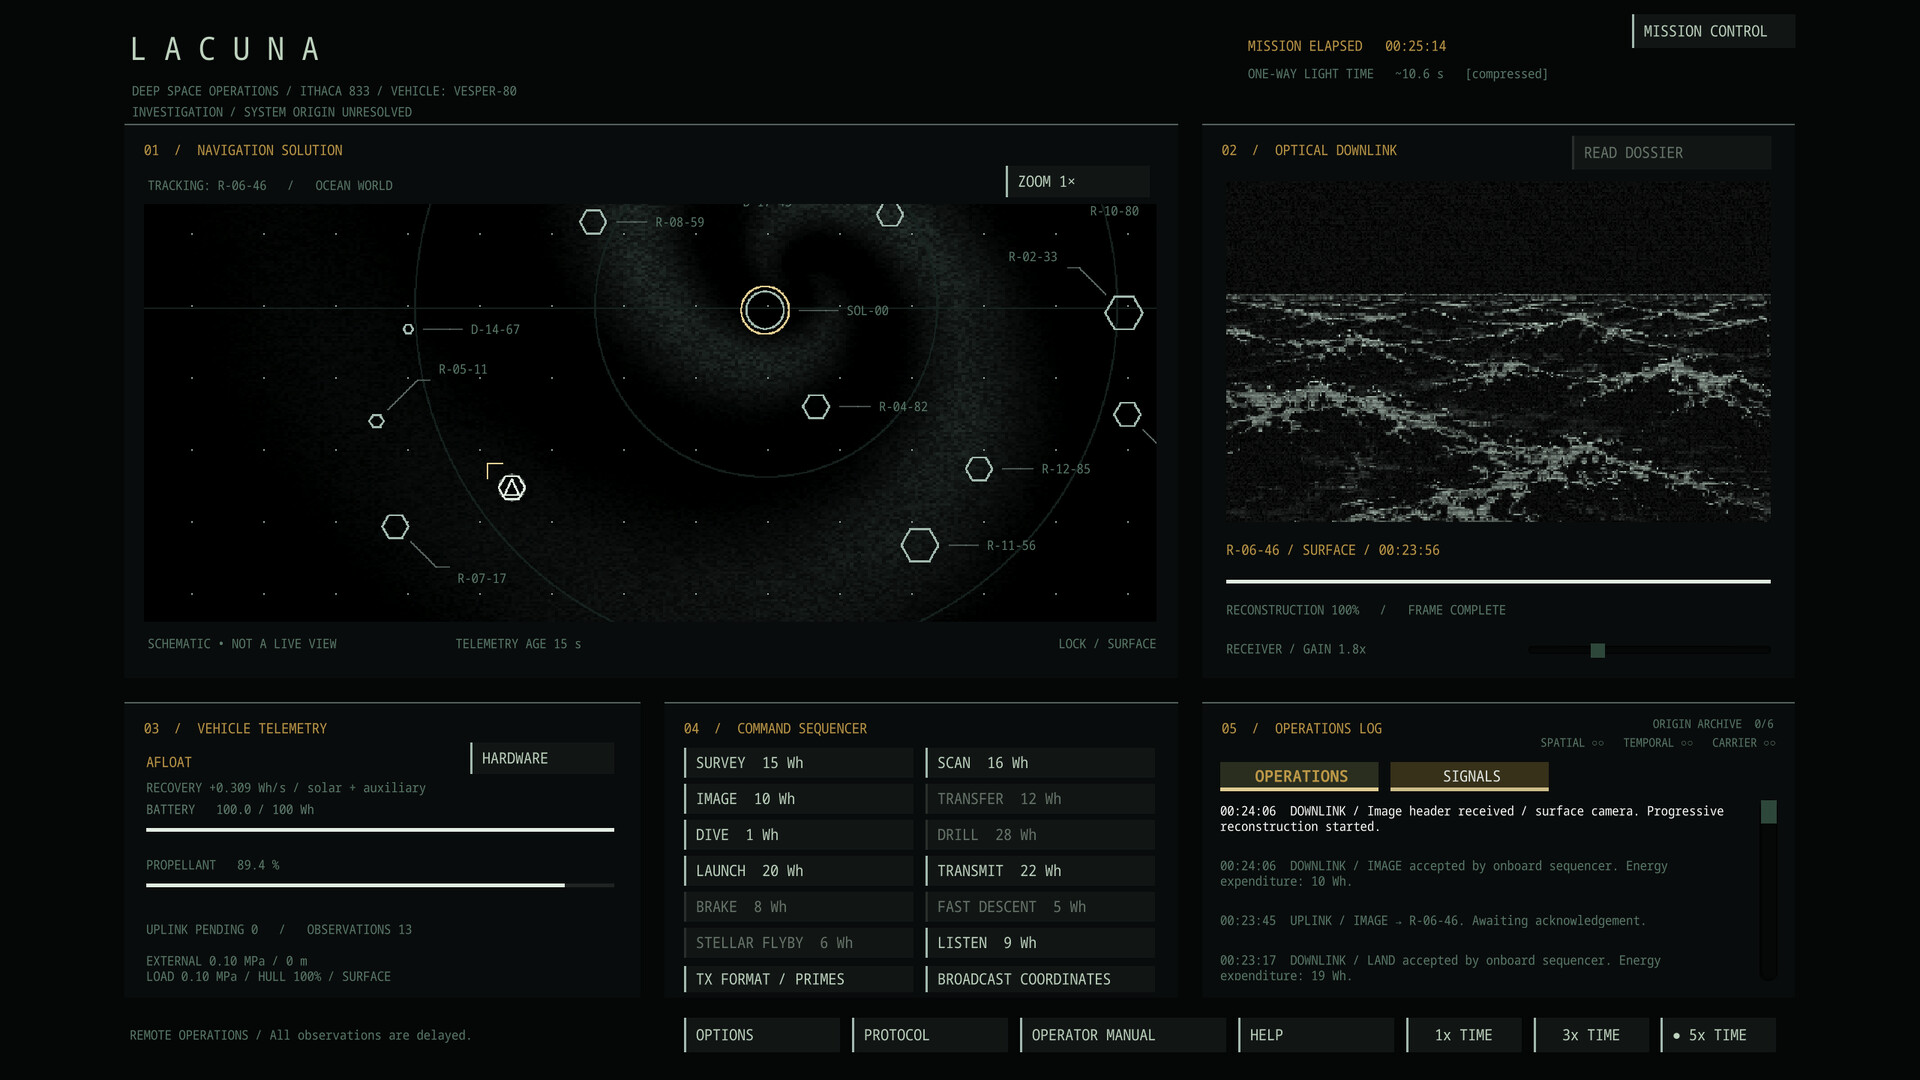Select the hexagon marker below R-02-33's
This screenshot has width=1920, height=1080.
(1127, 414)
